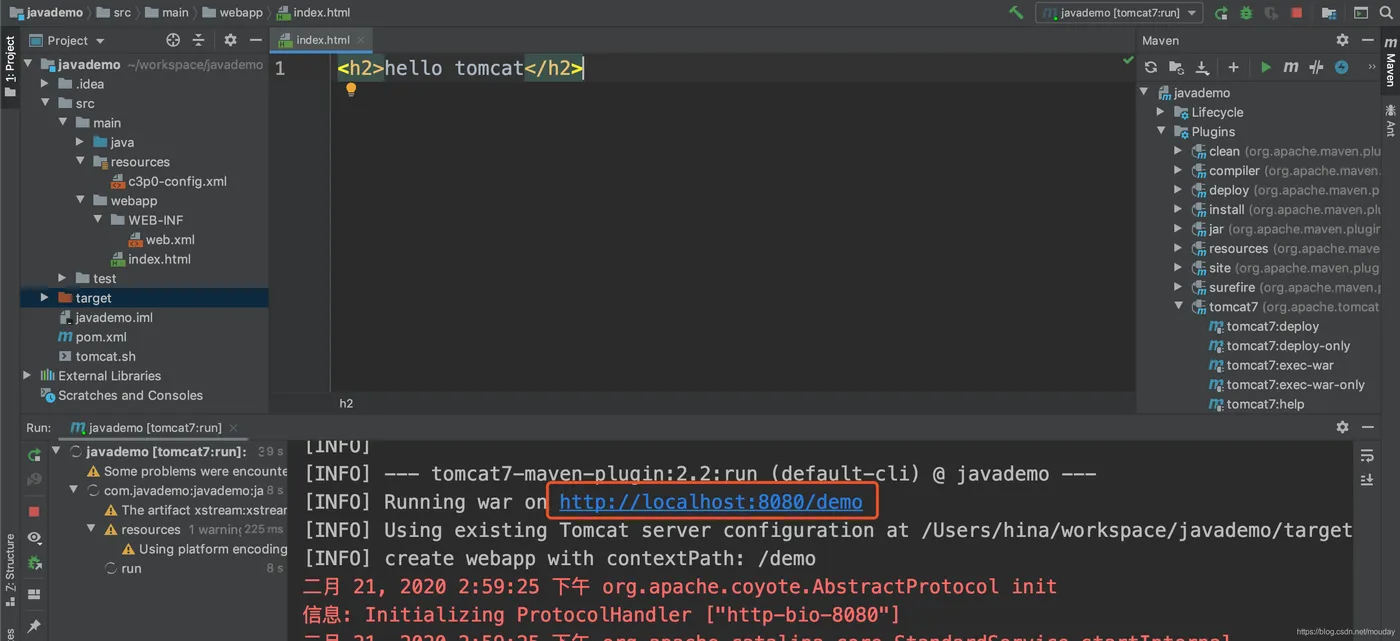This screenshot has width=1400, height=641.
Task: Open the Ant side tab
Action: pyautogui.click(x=1390, y=119)
